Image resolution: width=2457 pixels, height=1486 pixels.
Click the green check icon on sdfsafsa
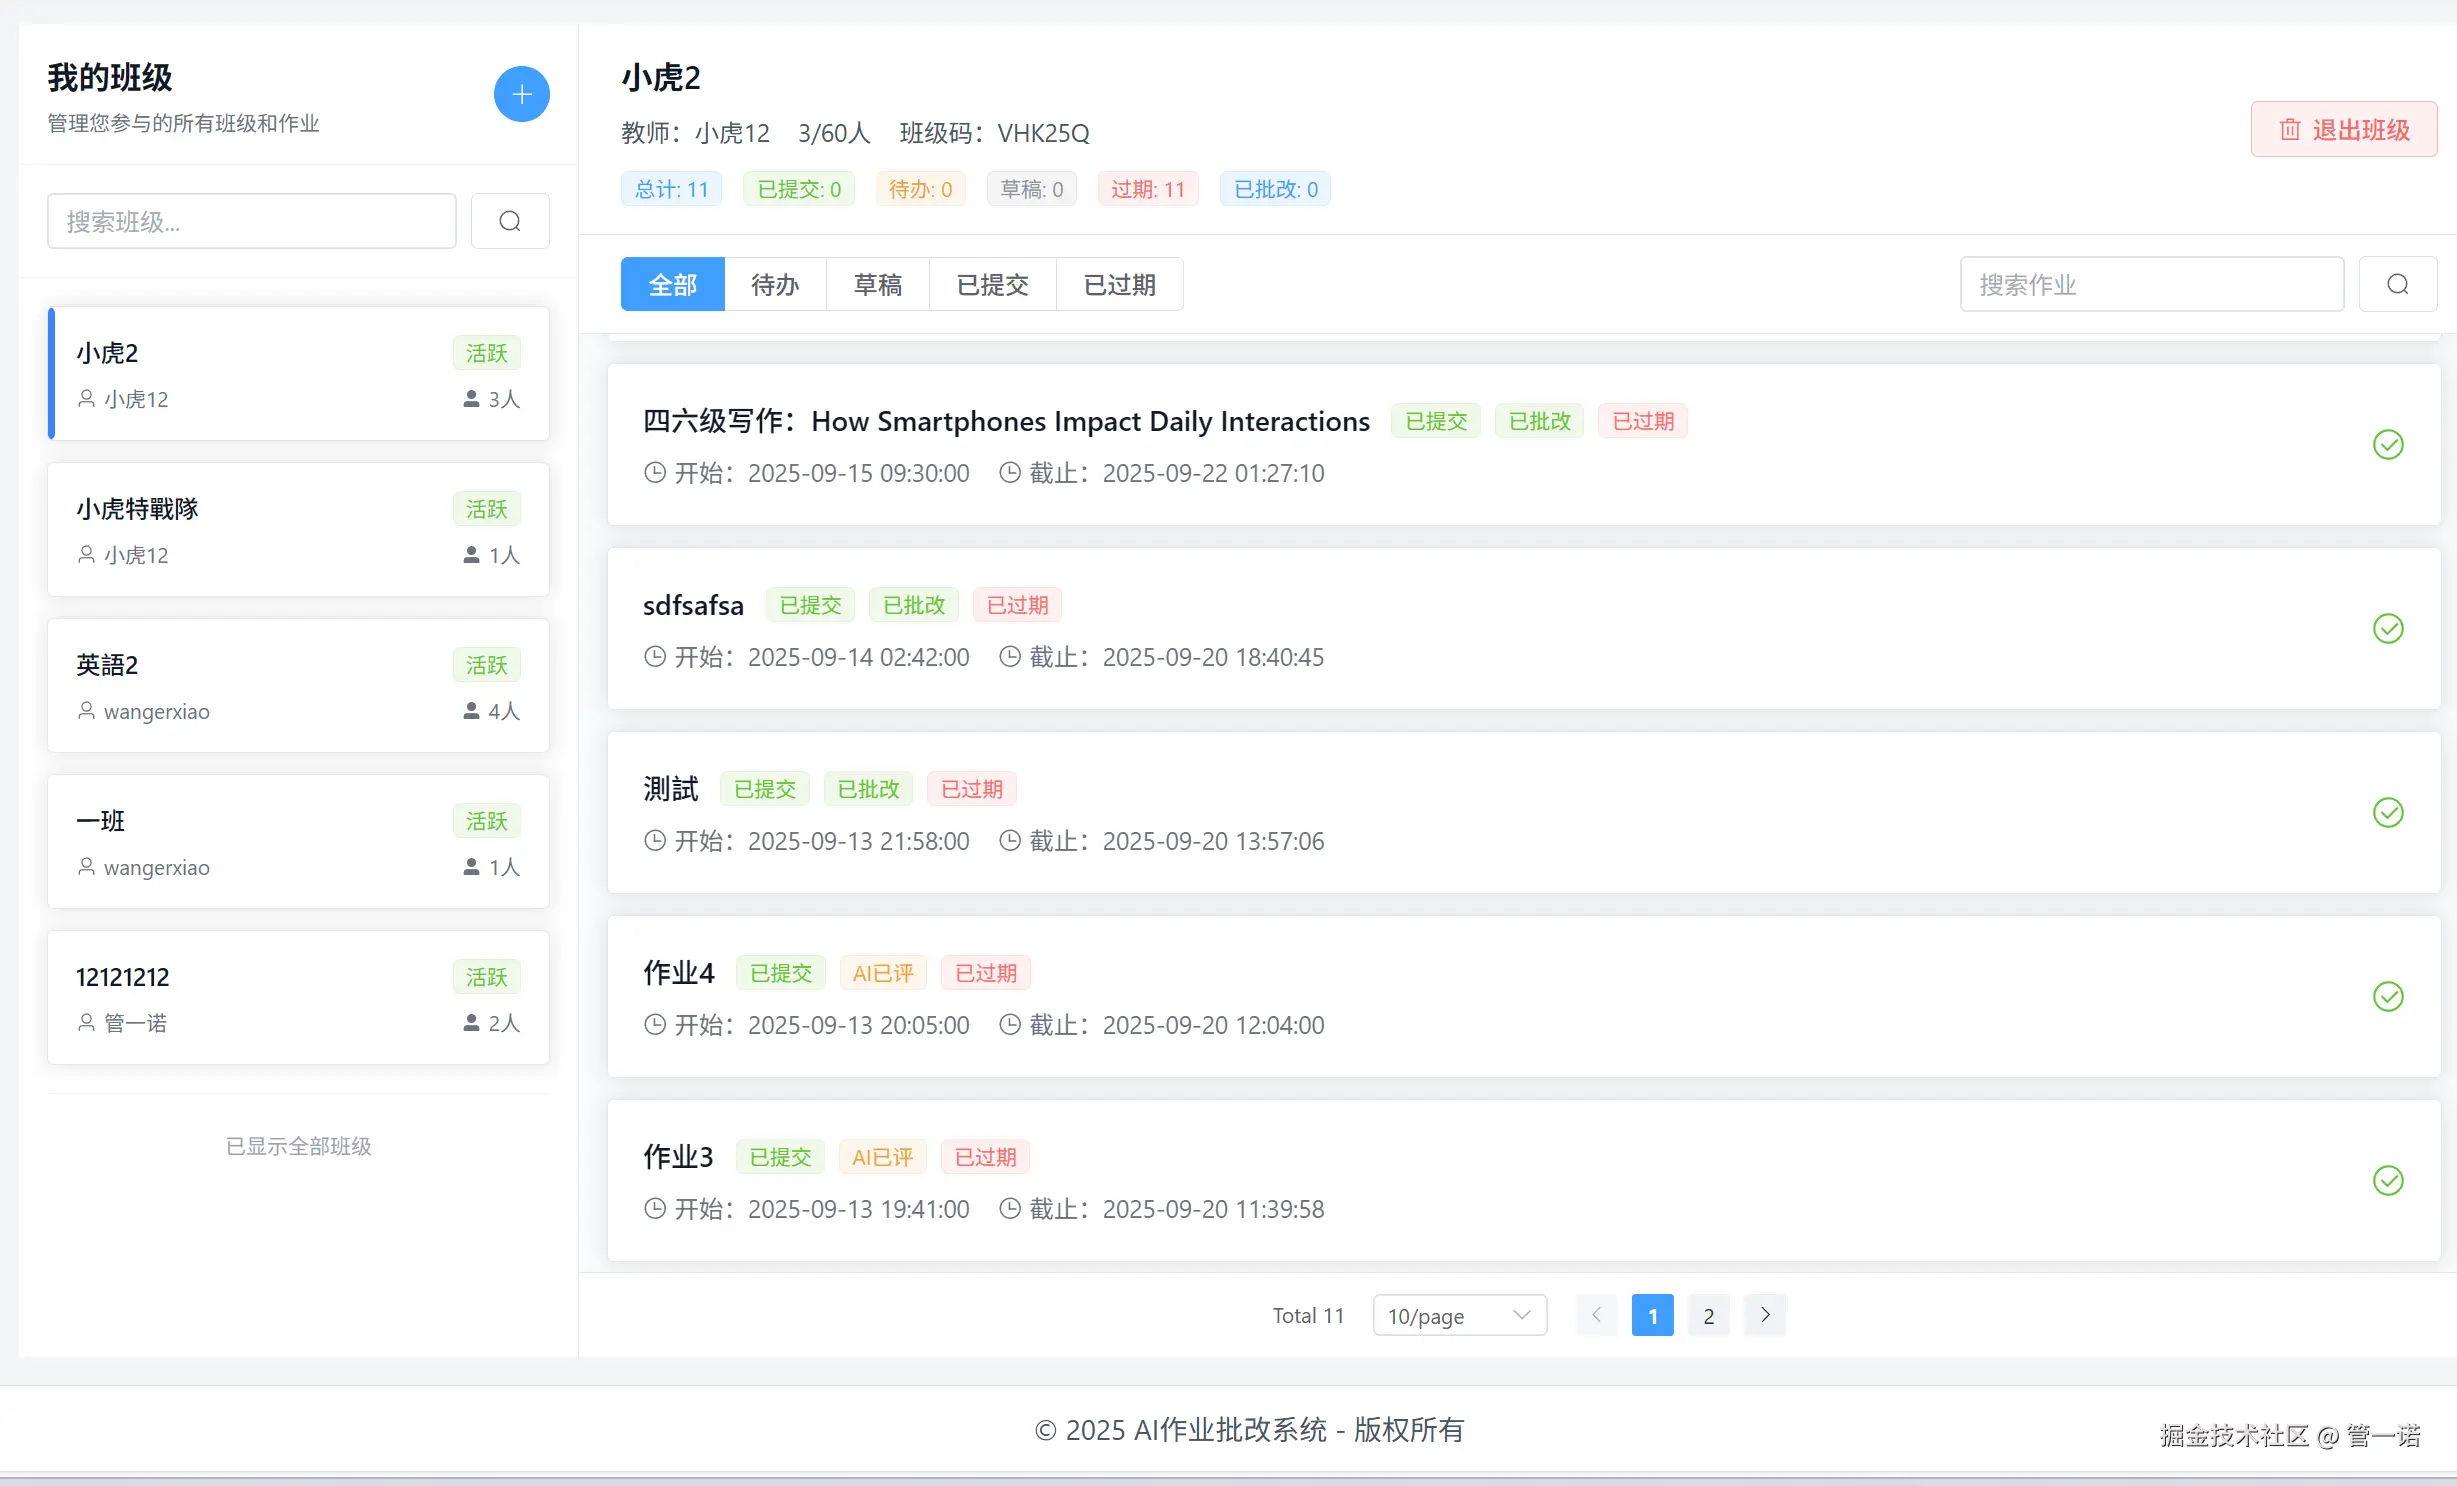pos(2388,628)
